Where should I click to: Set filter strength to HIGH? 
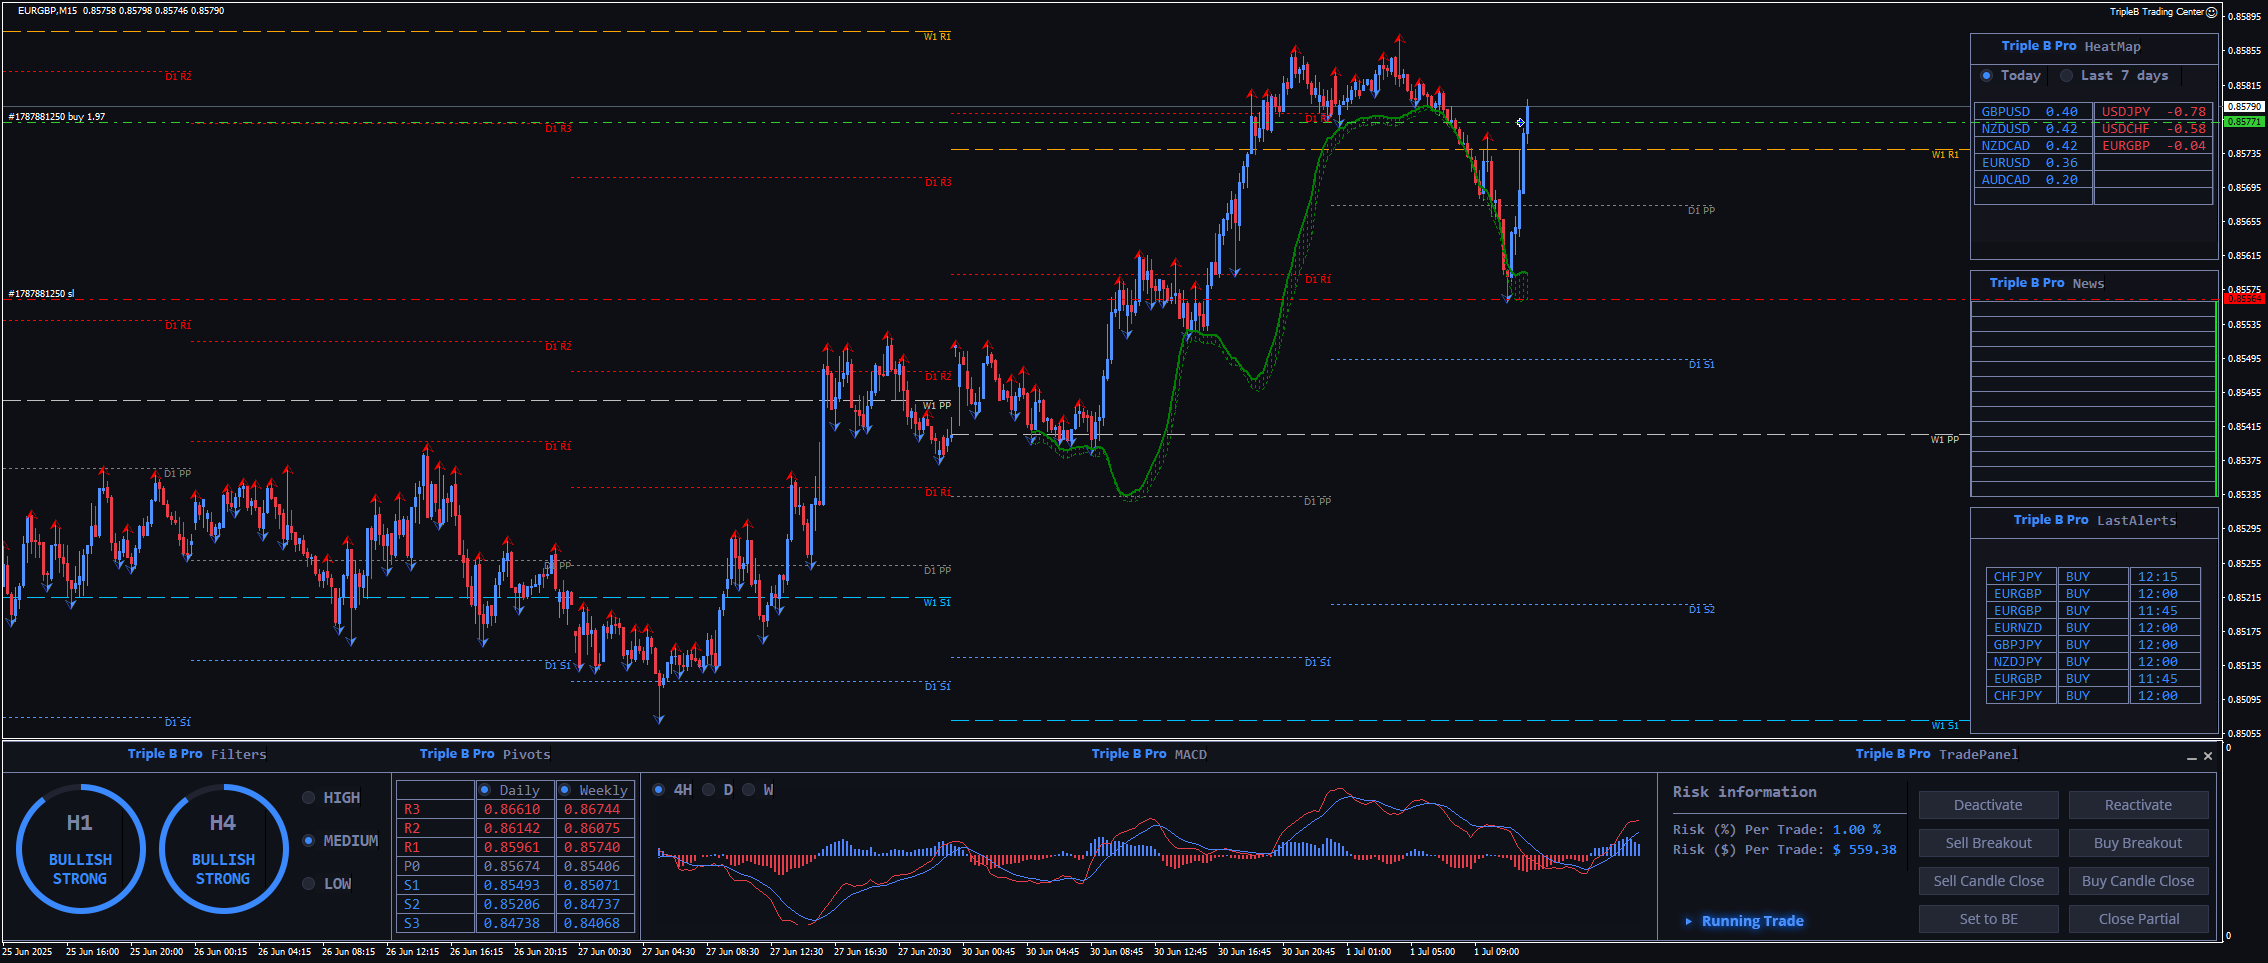[309, 798]
